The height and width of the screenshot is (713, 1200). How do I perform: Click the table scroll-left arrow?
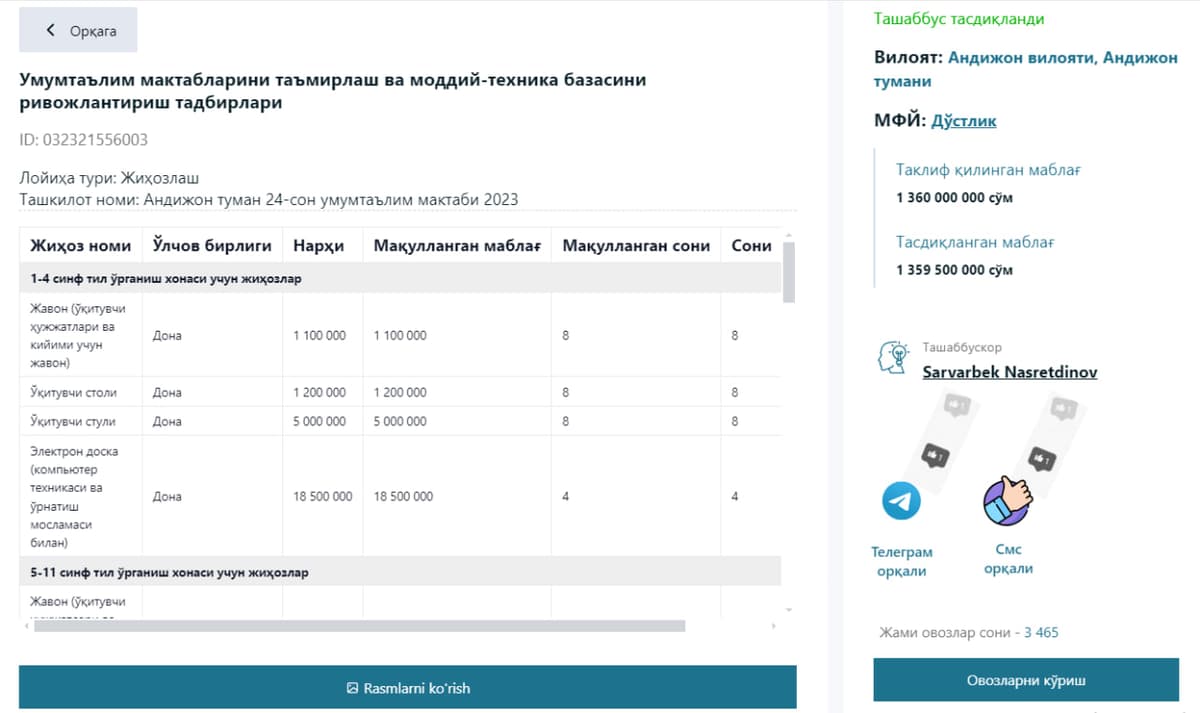(x=26, y=626)
